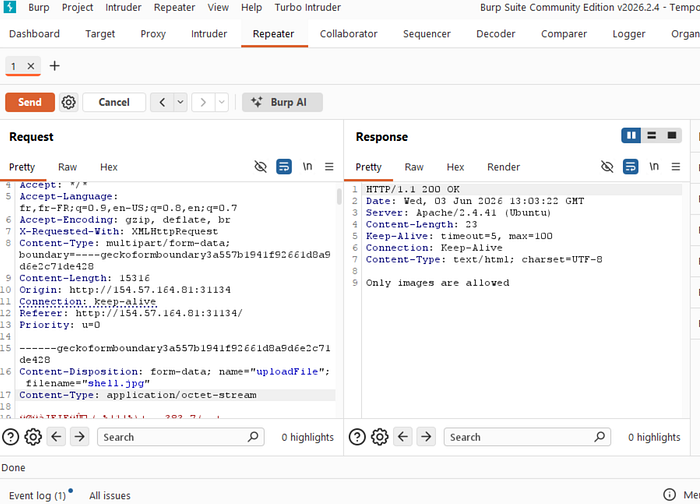Click the Burp AI sparkle button
Image resolution: width=700 pixels, height=504 pixels.
pos(282,102)
